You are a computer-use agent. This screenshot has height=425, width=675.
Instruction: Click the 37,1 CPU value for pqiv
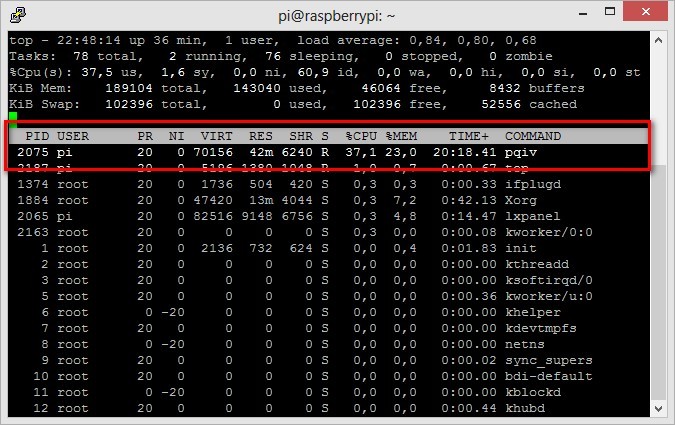click(361, 152)
